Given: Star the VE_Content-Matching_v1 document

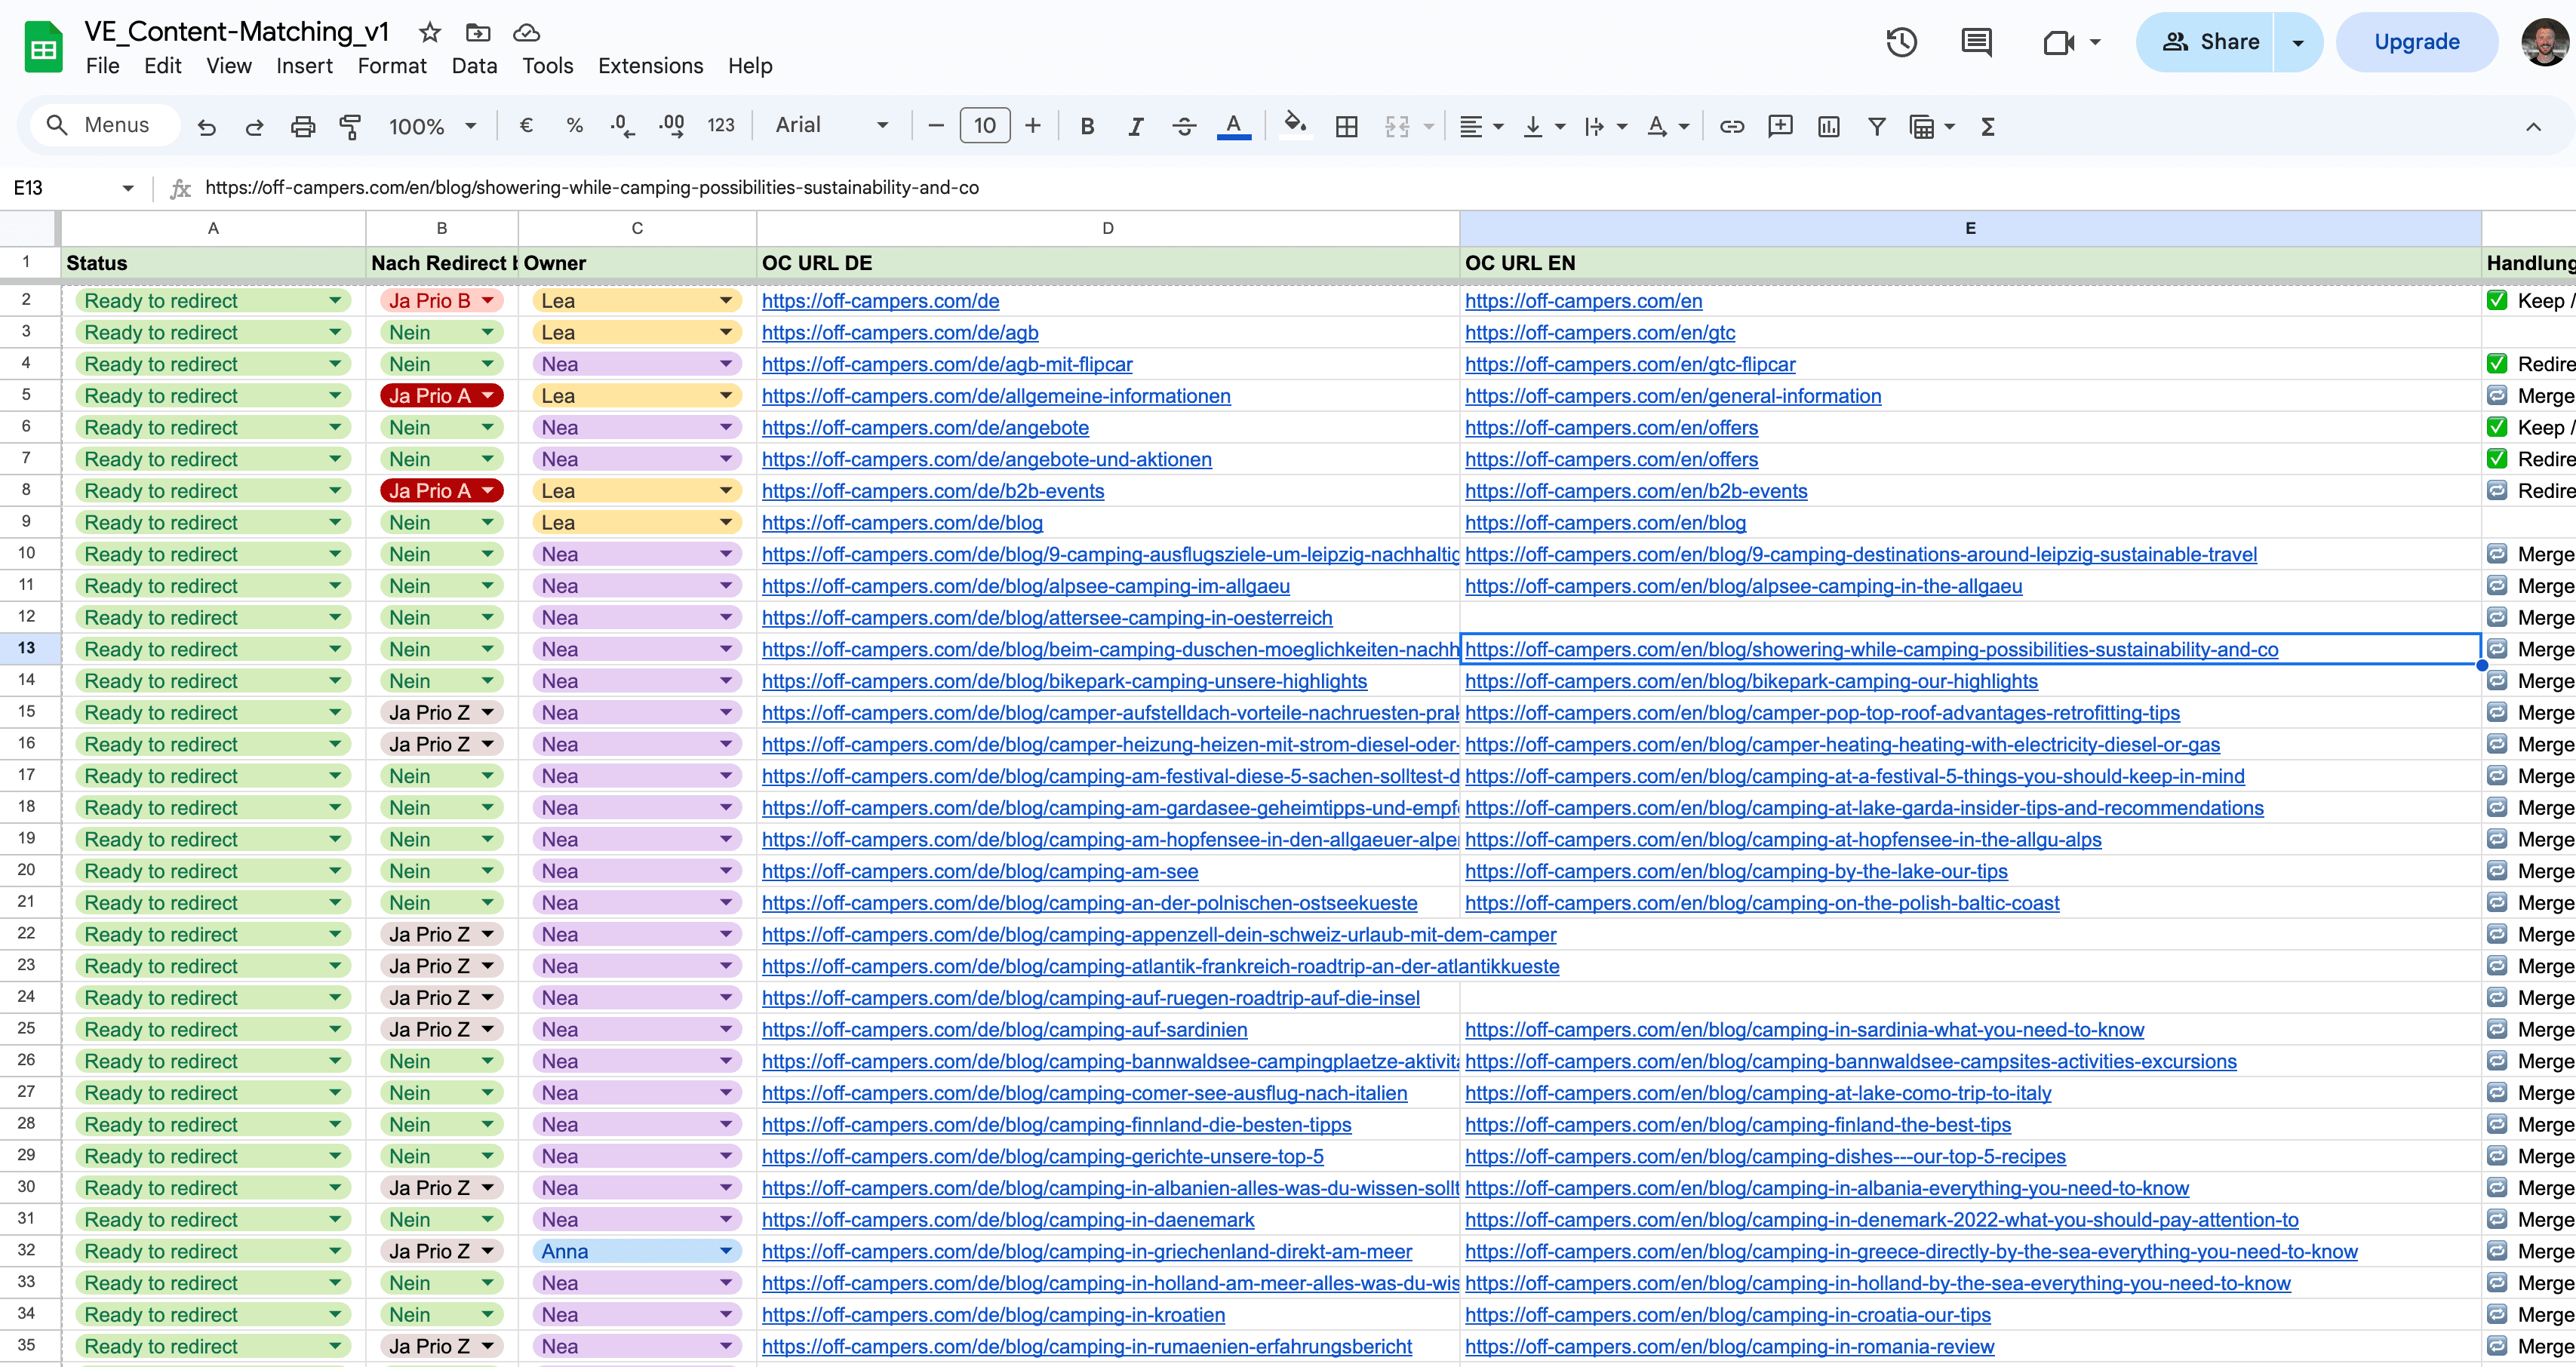Looking at the screenshot, I should tap(430, 32).
